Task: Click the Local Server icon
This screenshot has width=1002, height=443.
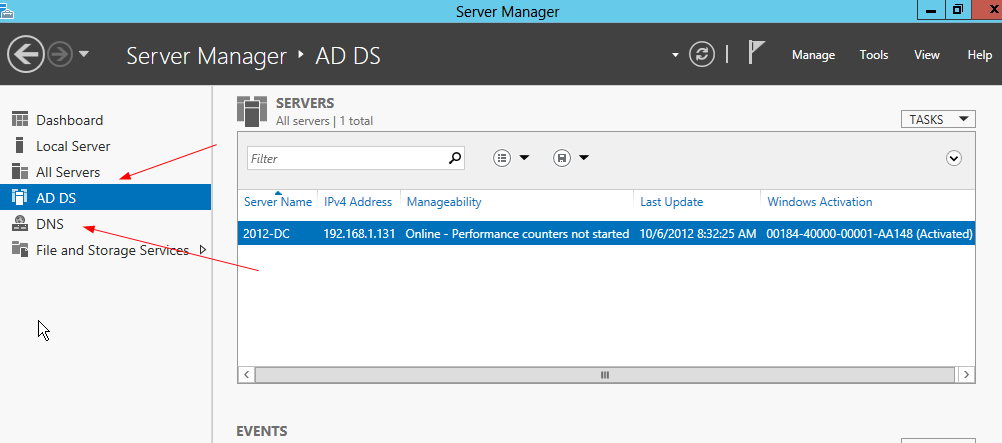Action: 20,146
